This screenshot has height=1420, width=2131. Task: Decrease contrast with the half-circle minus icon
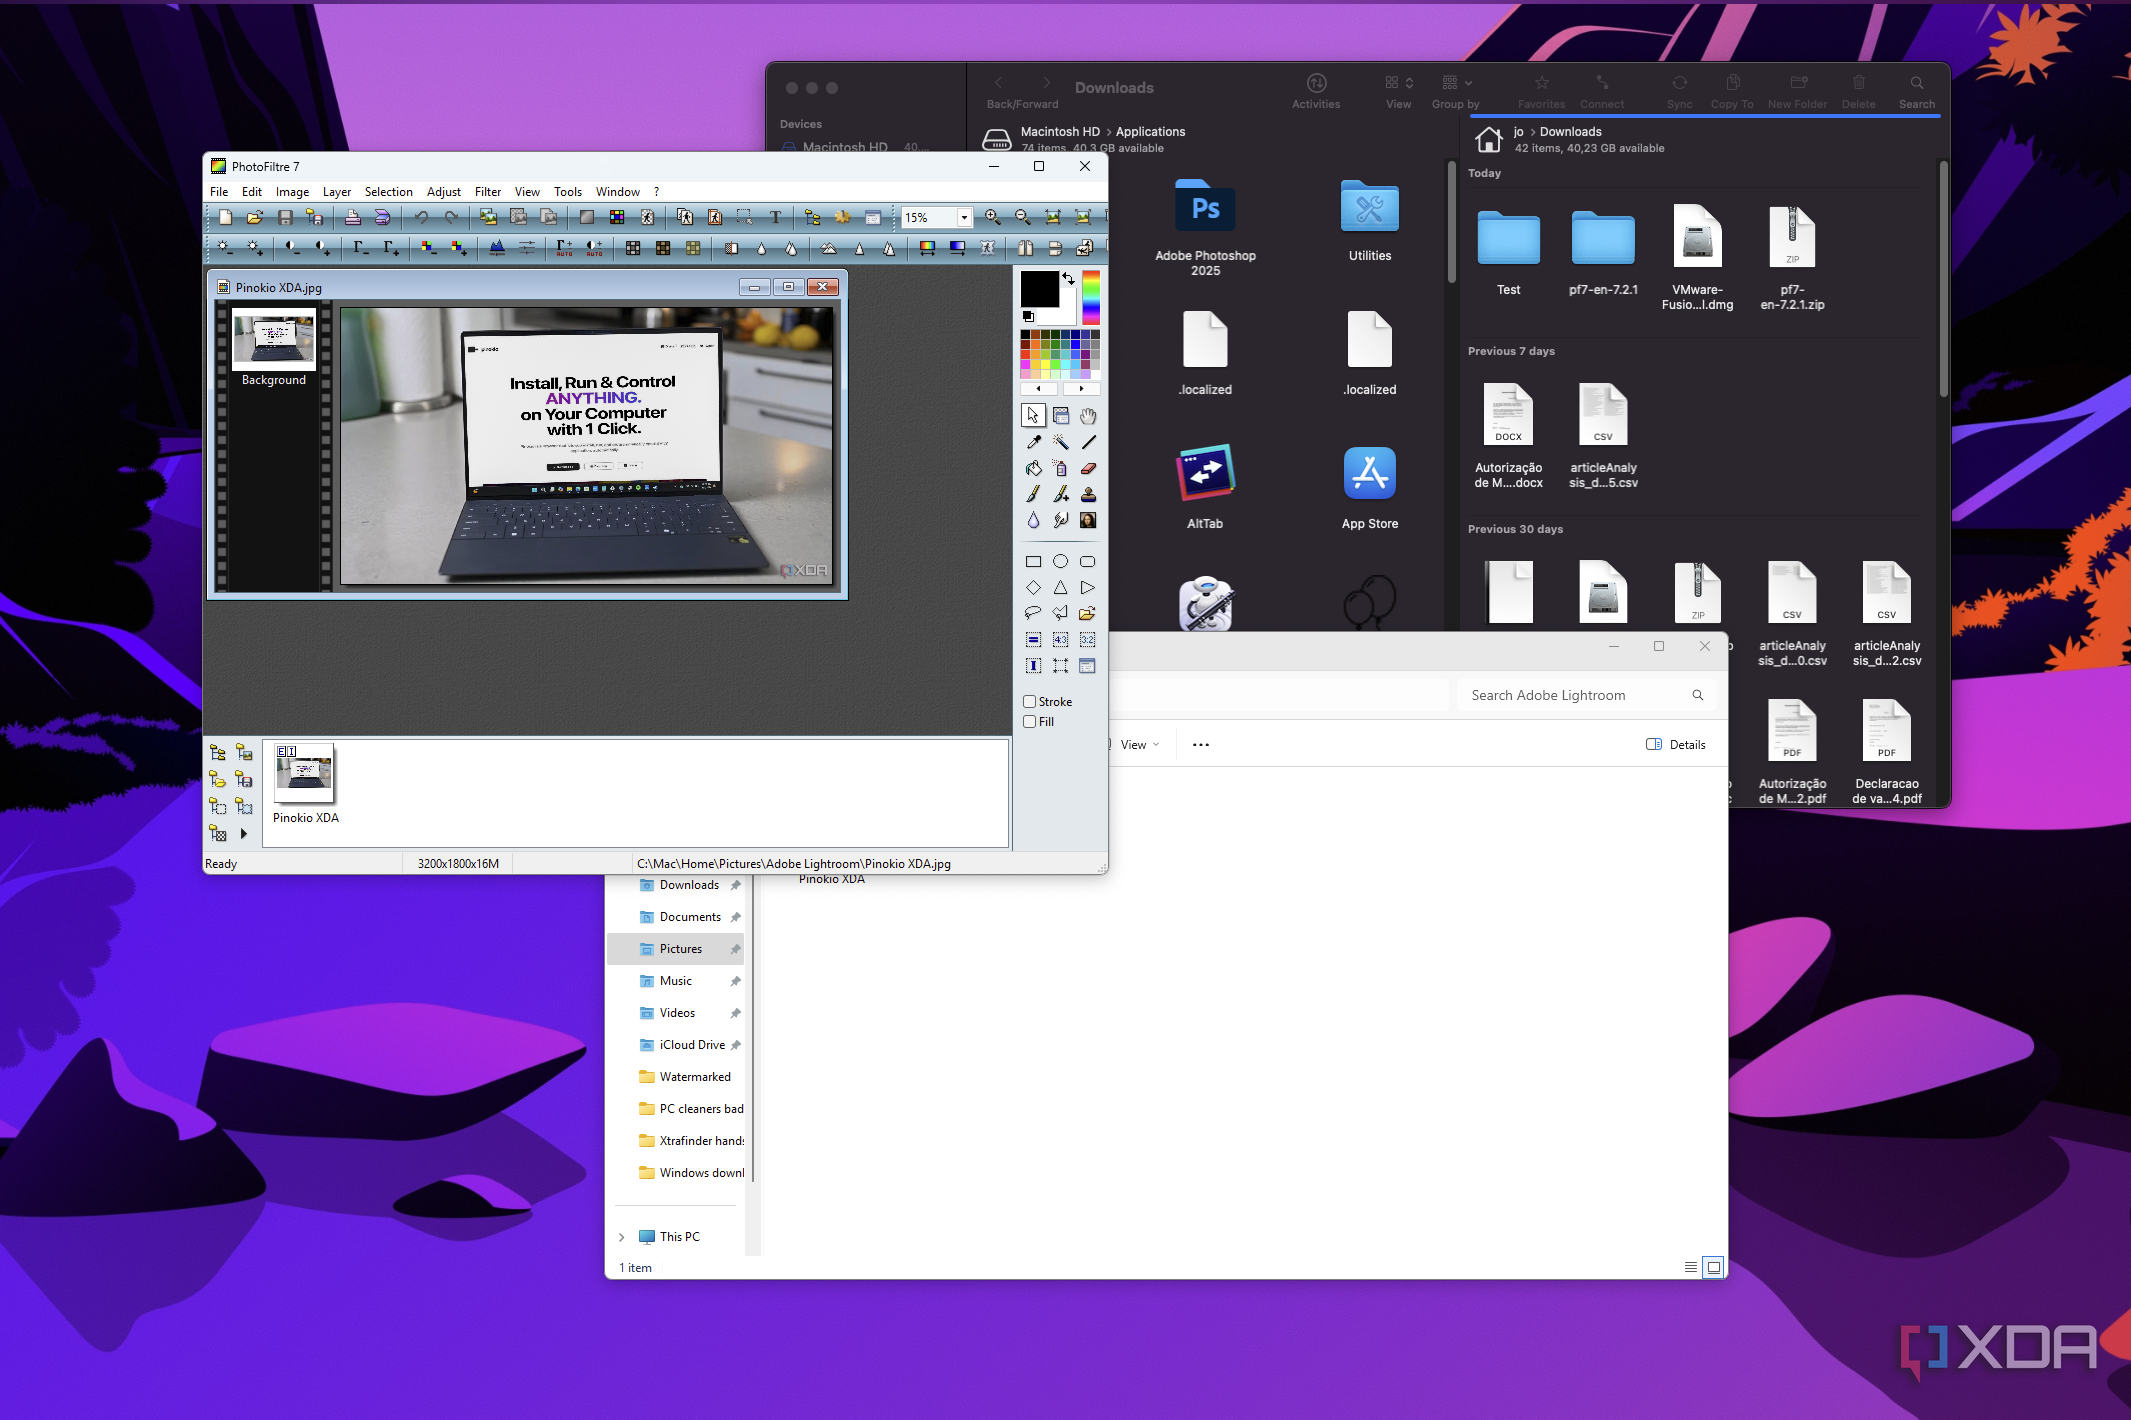point(291,247)
